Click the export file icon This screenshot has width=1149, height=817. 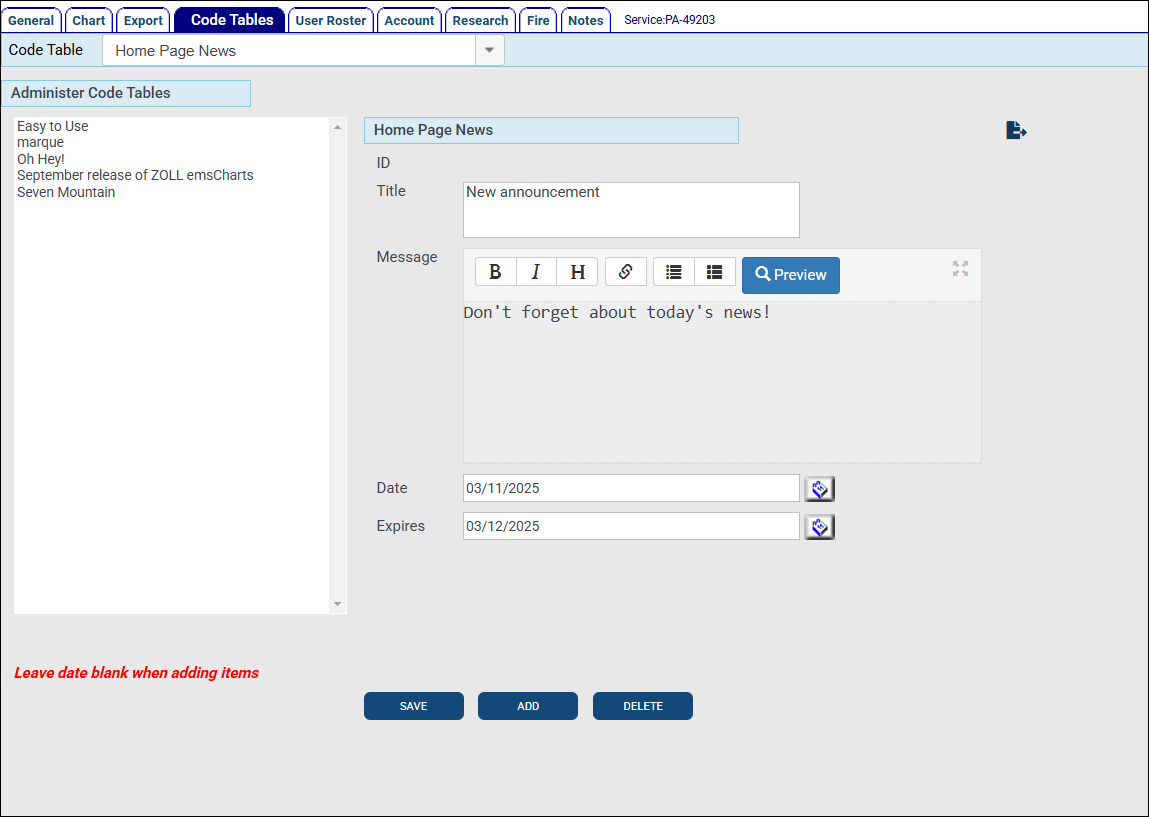(1016, 130)
